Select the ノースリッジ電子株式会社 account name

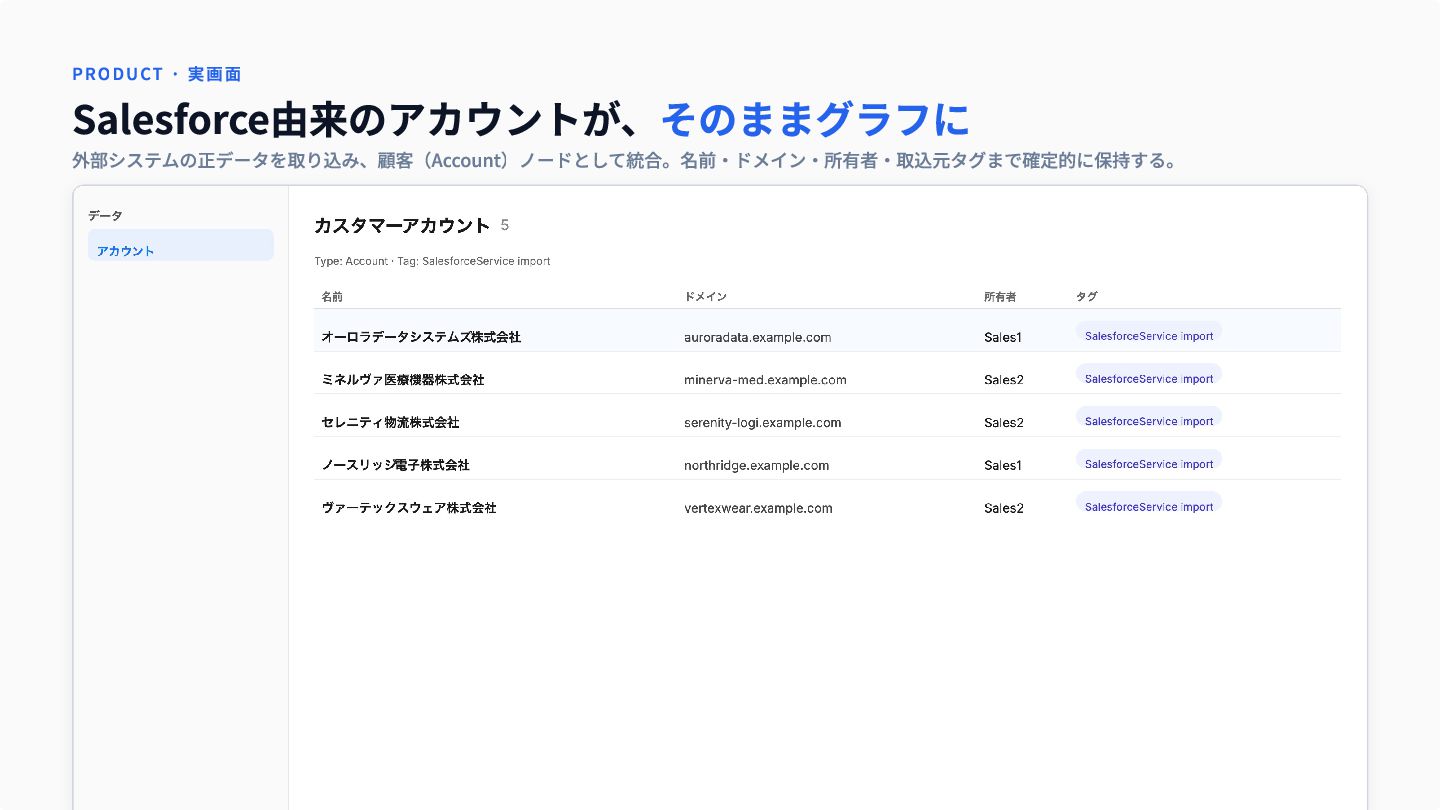(x=395, y=465)
